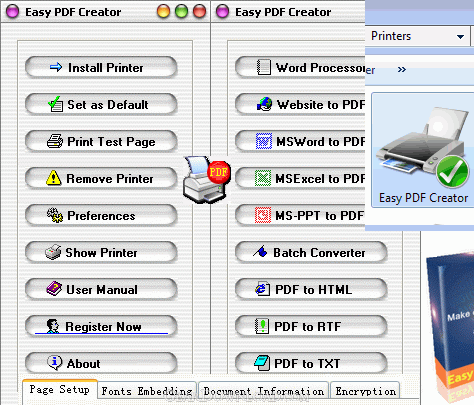Open the Batch Converter button

coord(311,252)
